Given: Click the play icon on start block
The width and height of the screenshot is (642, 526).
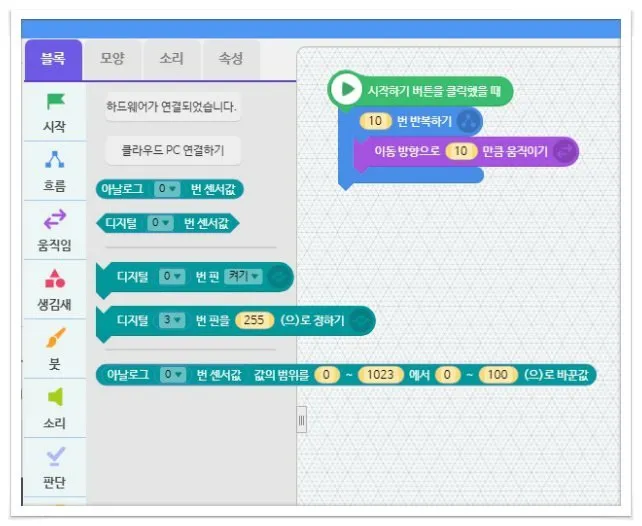Looking at the screenshot, I should [x=346, y=89].
